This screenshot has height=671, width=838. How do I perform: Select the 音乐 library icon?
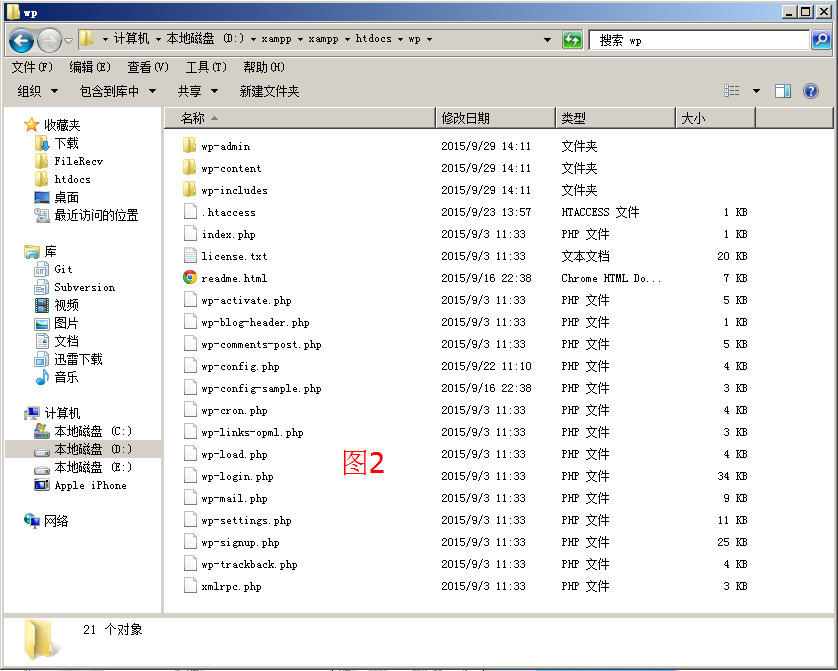pyautogui.click(x=42, y=377)
